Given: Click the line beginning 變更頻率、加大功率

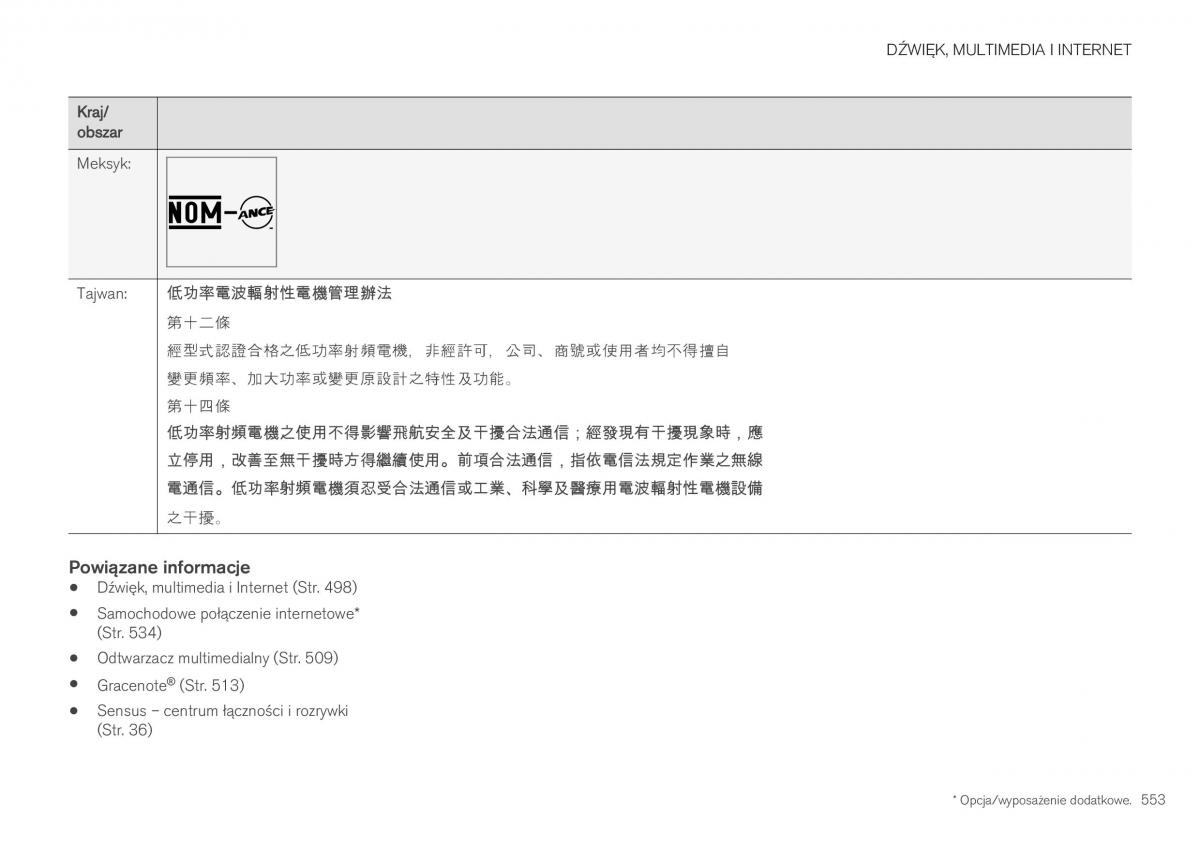Looking at the screenshot, I should point(340,379).
